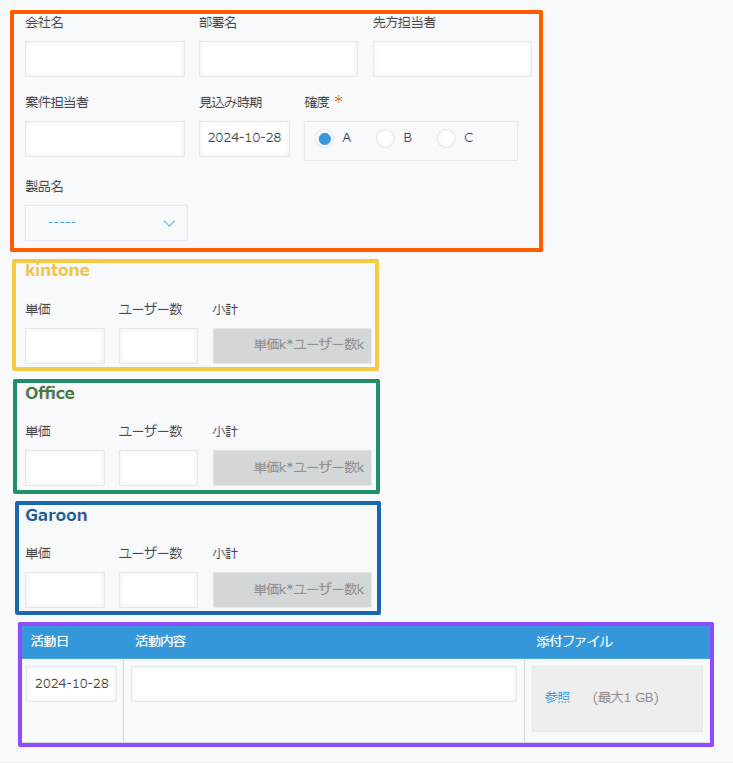This screenshot has height=763, width=733.
Task: Click the 先方担当者 input field
Action: click(x=452, y=59)
